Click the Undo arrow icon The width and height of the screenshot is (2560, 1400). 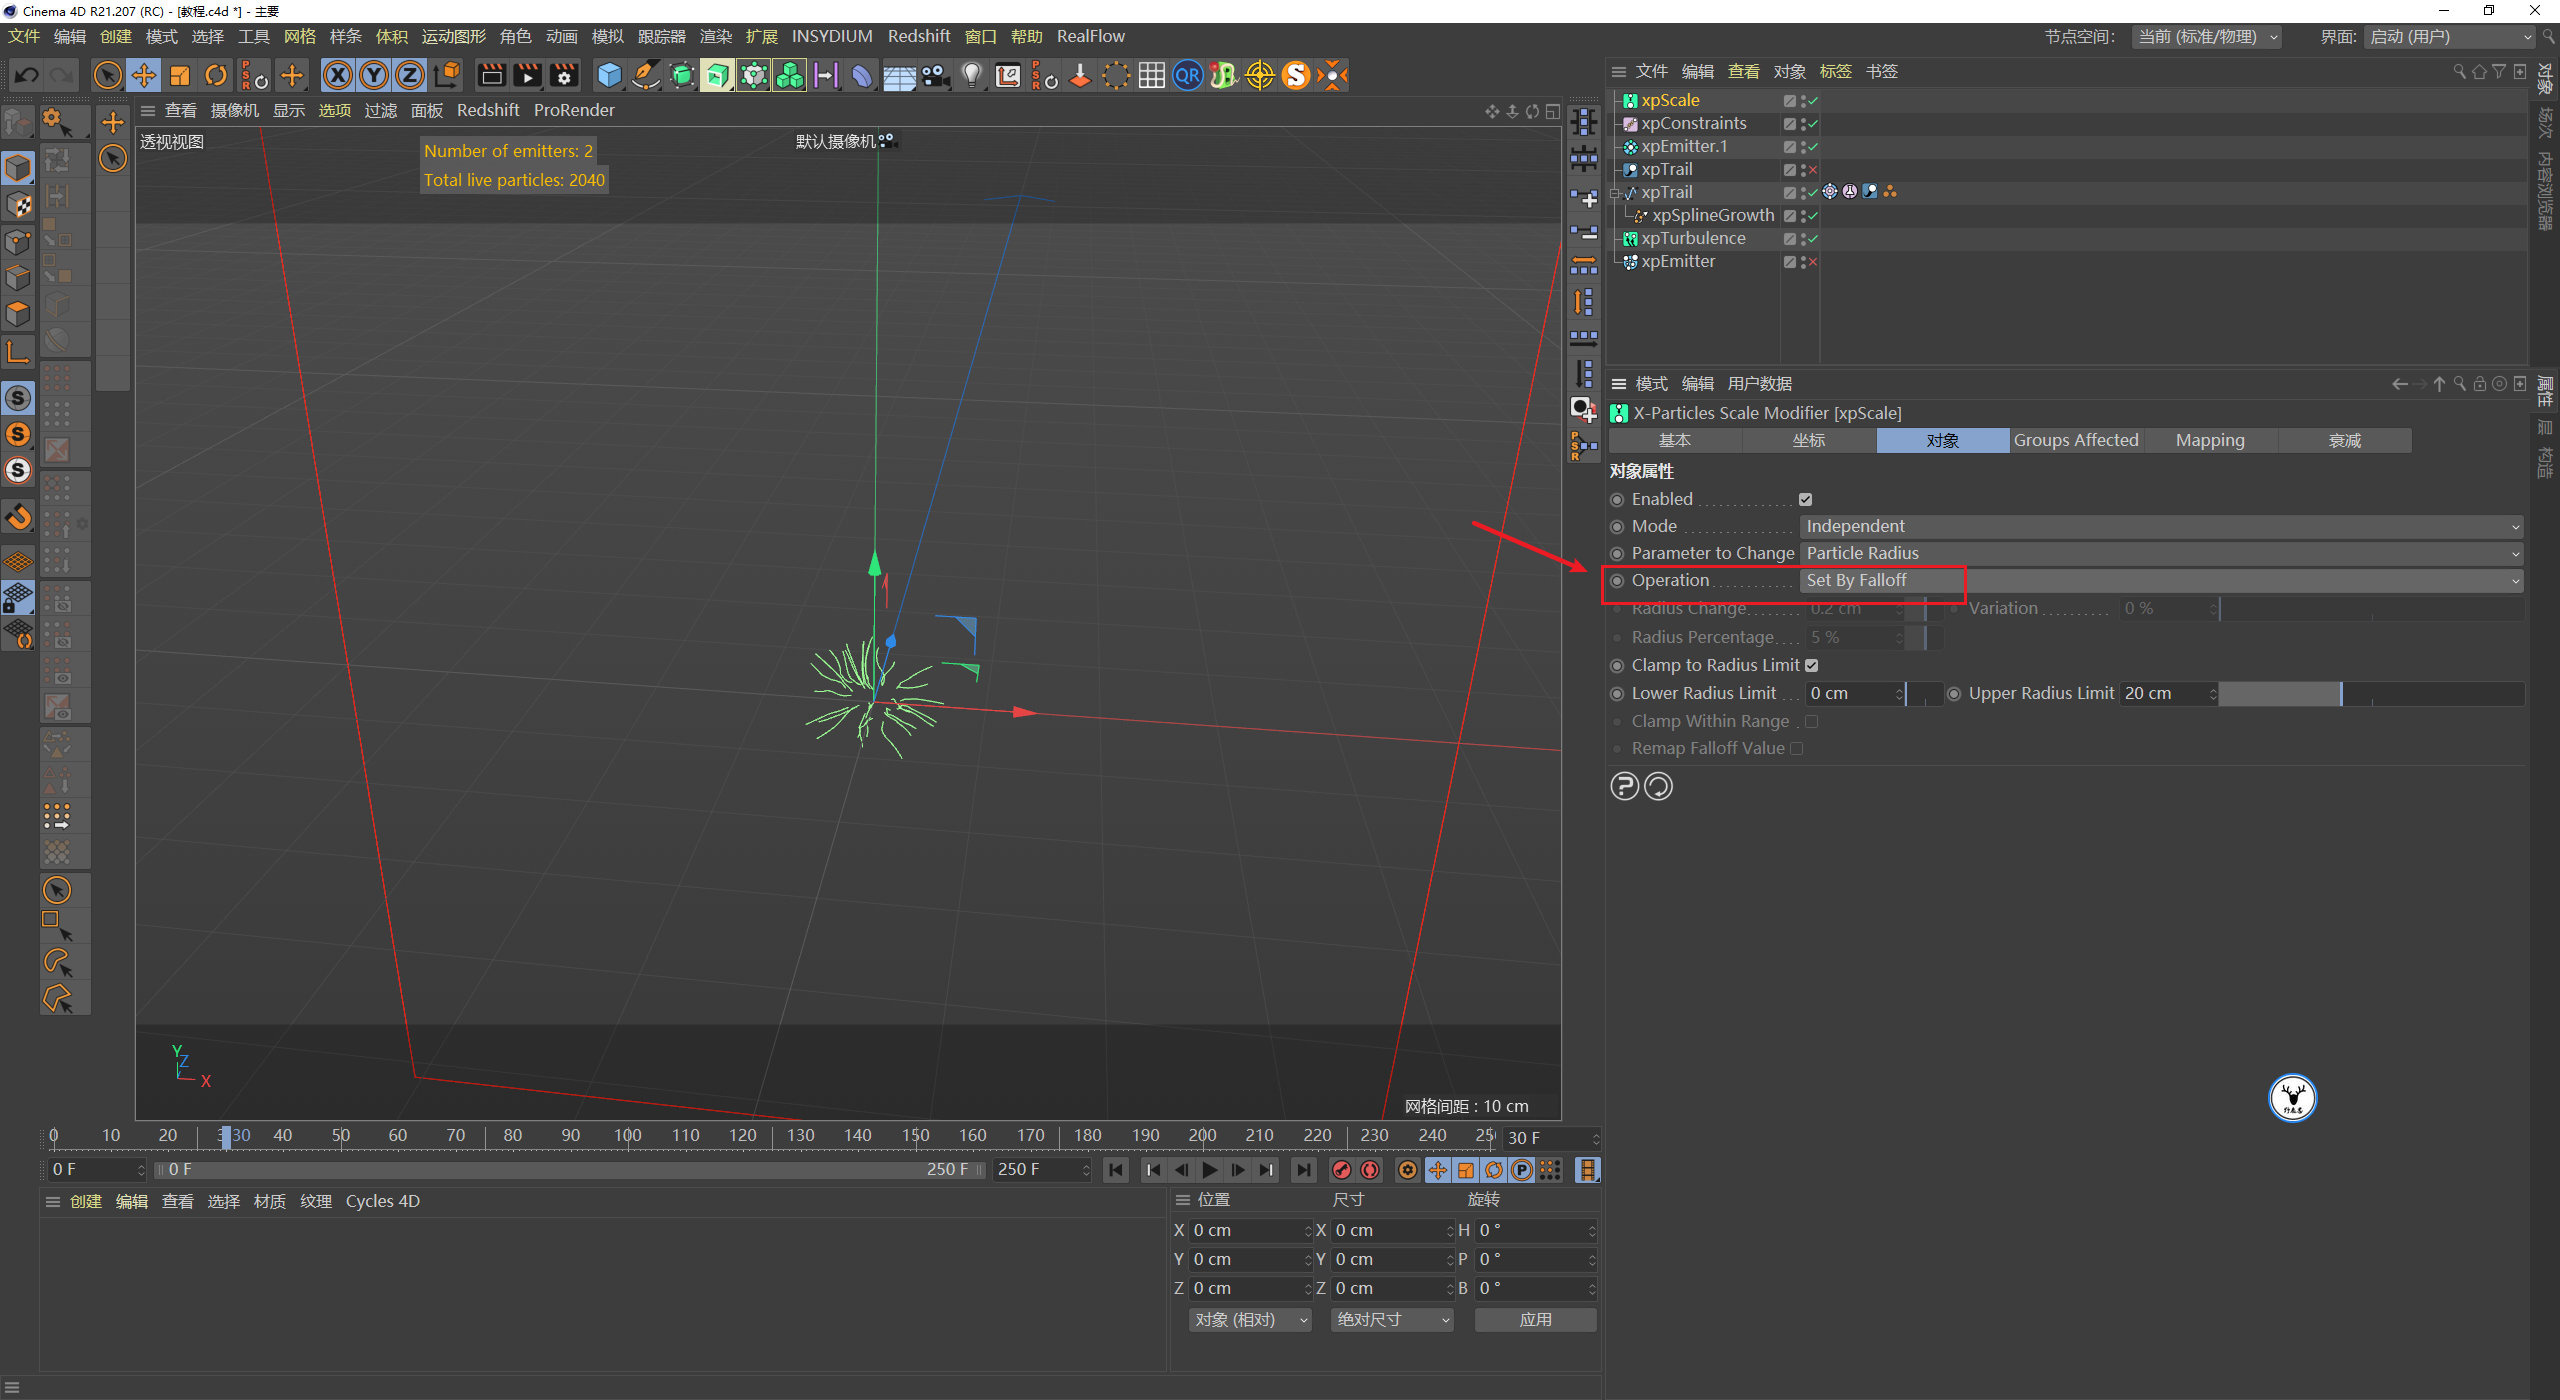point(27,75)
